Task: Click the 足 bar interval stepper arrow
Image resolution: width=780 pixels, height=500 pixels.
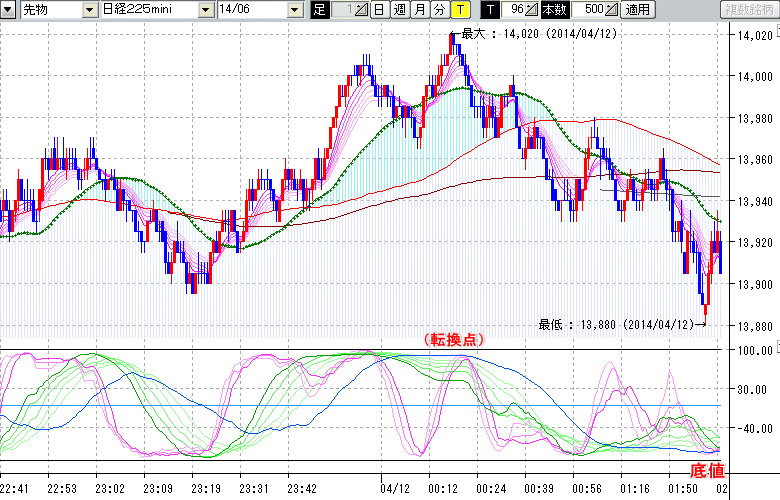Action: click(x=360, y=10)
